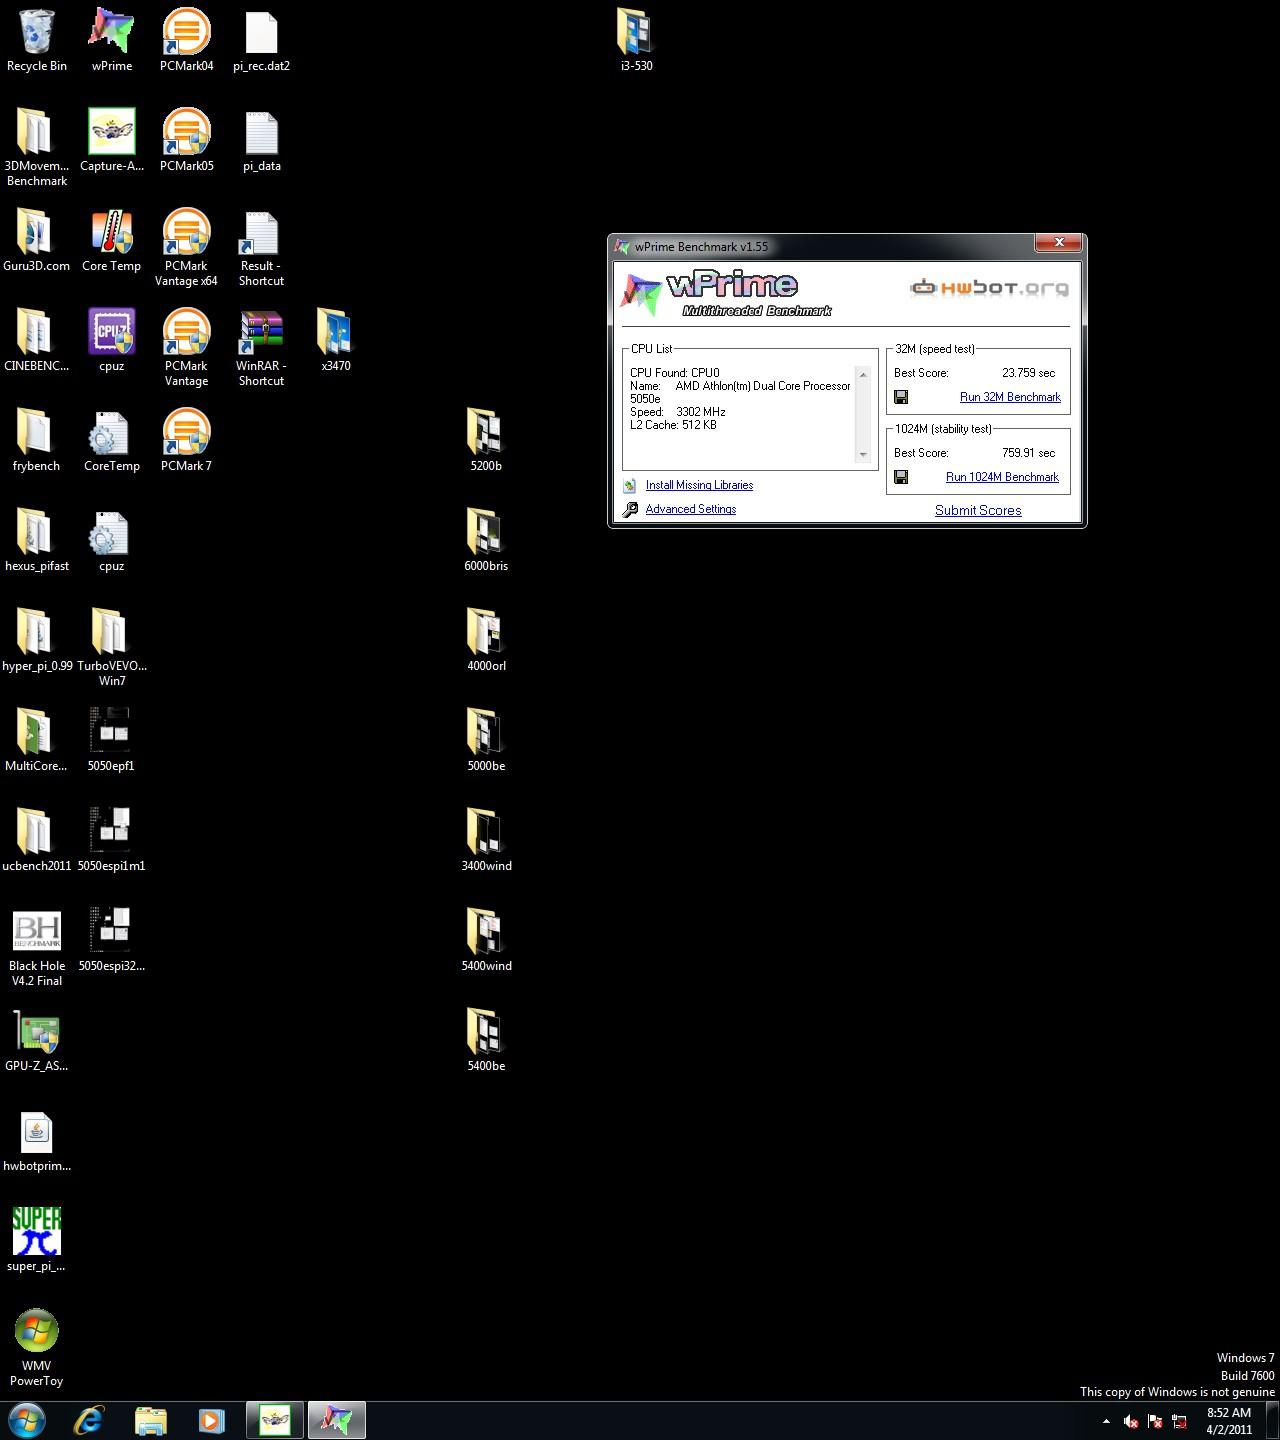Open the Recycle Bin icon
Image resolution: width=1280 pixels, height=1440 pixels.
[37, 33]
